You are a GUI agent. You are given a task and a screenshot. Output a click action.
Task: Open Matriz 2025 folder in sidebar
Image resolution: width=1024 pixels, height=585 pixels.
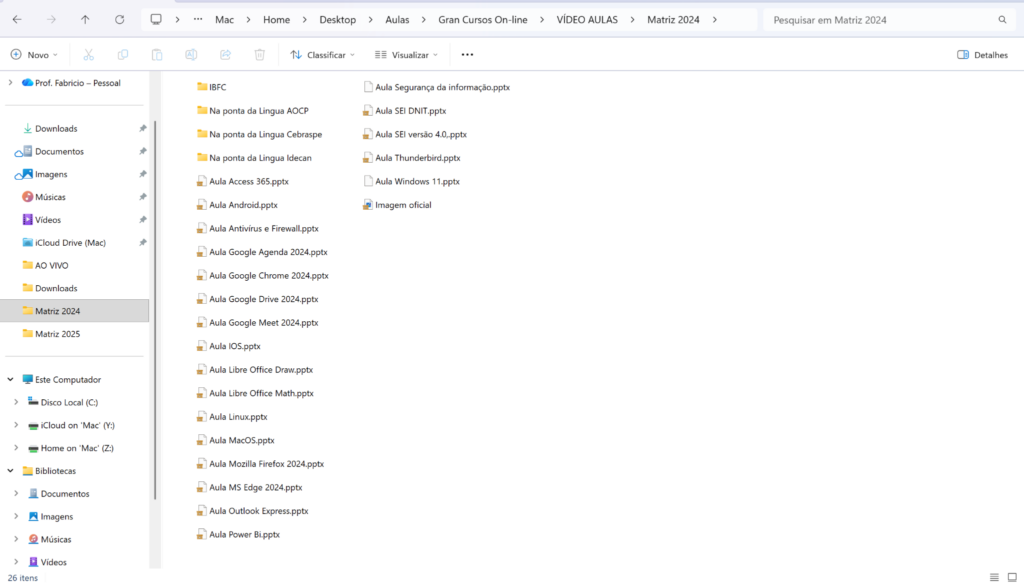57,334
